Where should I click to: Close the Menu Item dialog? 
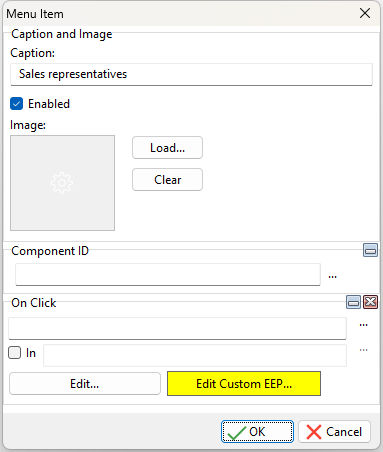point(365,13)
